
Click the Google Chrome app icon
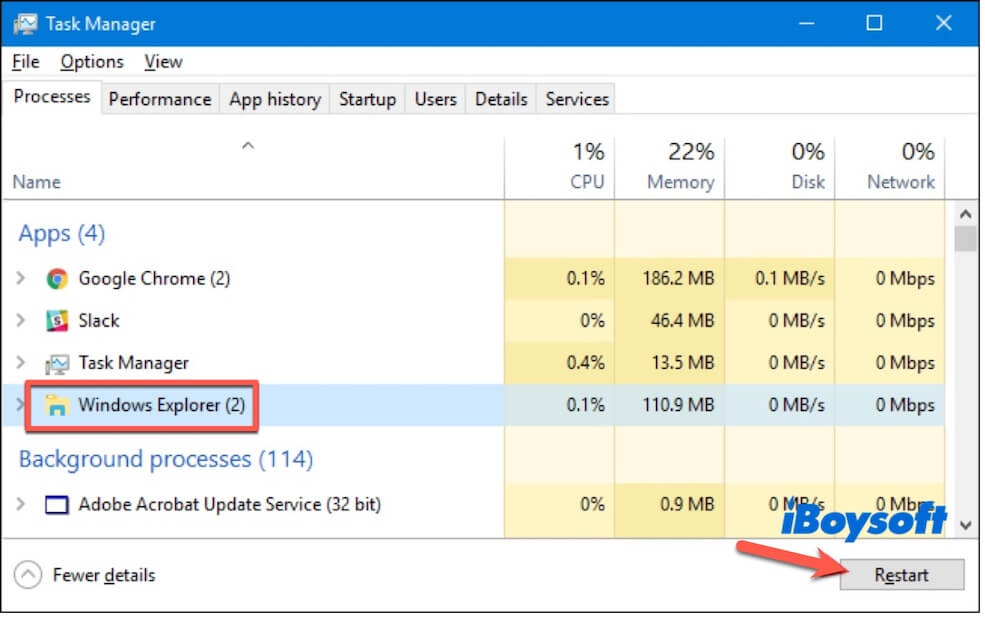pos(57,278)
